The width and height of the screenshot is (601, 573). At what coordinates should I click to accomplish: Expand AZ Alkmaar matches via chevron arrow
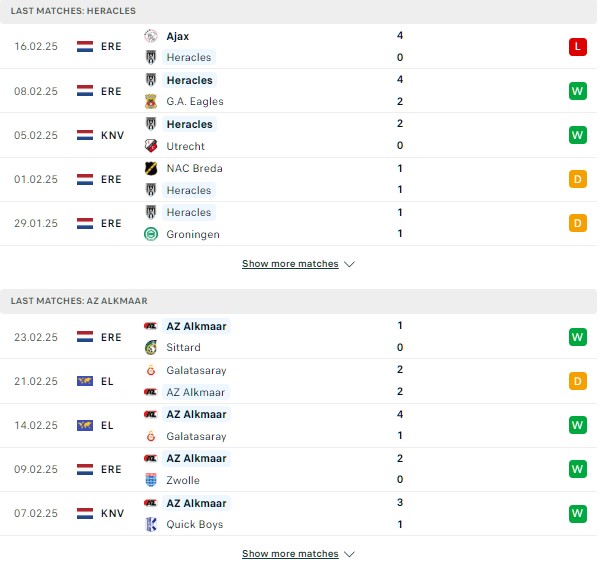click(349, 554)
